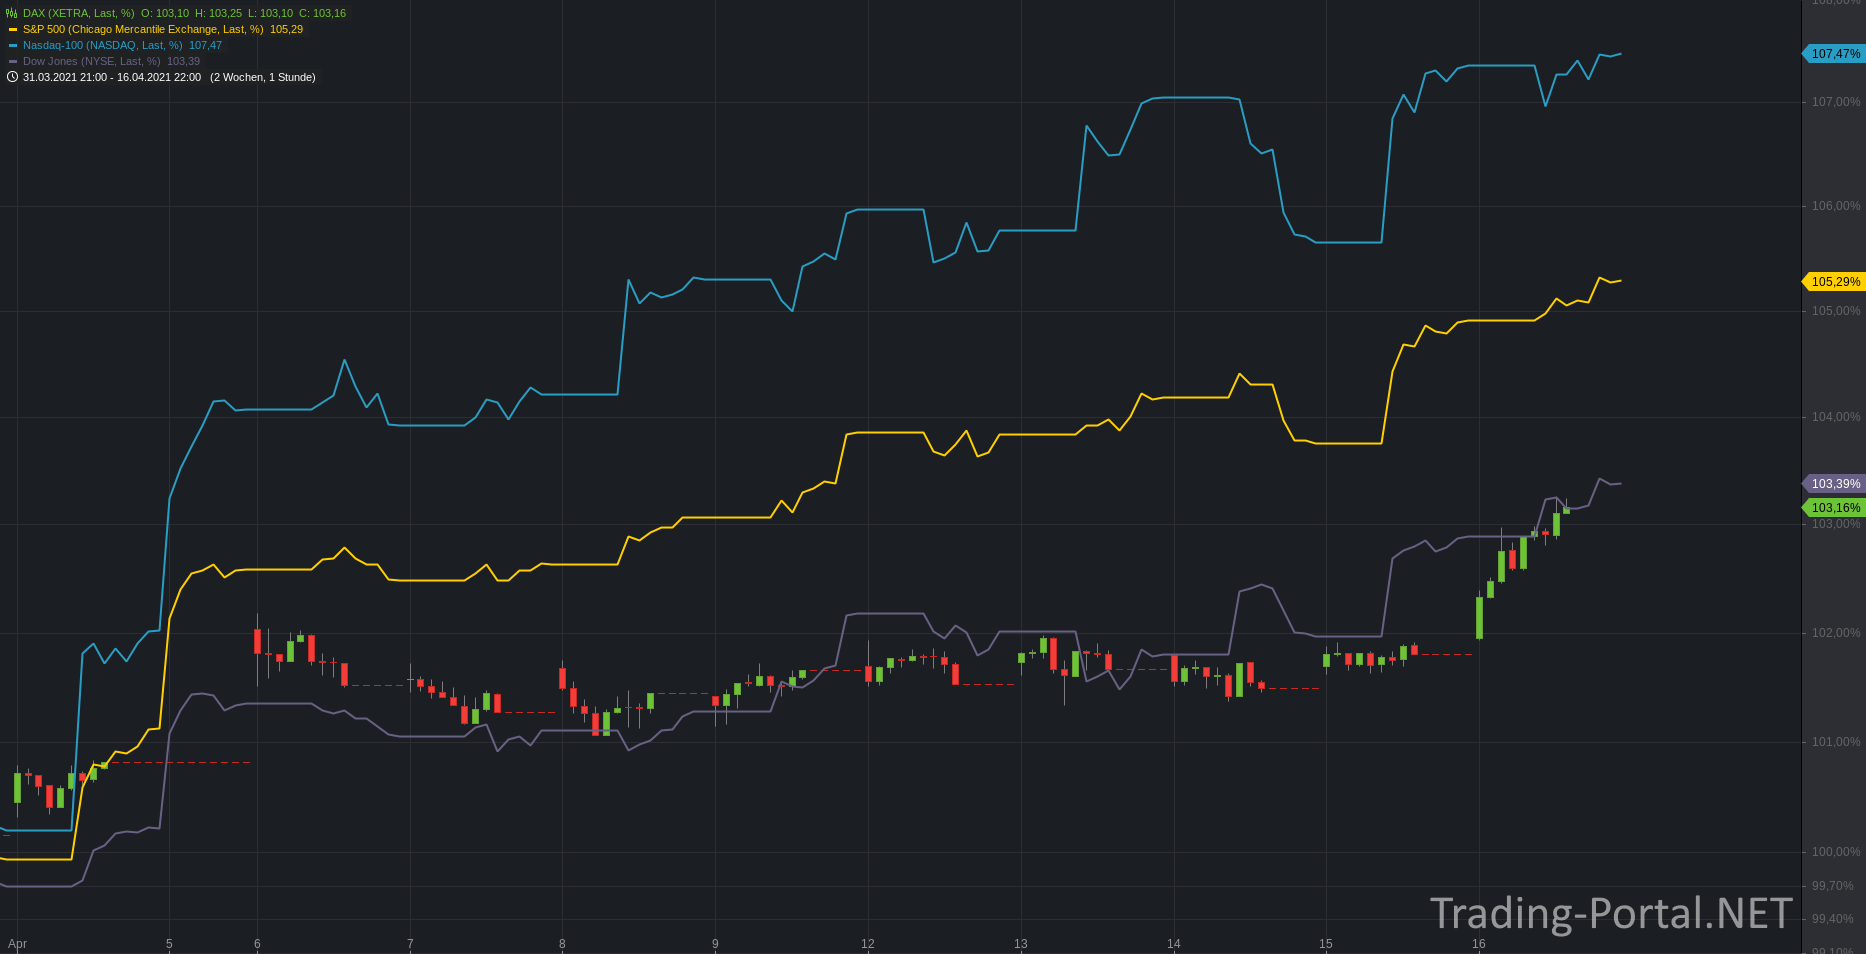The height and width of the screenshot is (954, 1866).
Task: Click the Nasdaq-100 legend value 107,47
Action: click(x=205, y=45)
